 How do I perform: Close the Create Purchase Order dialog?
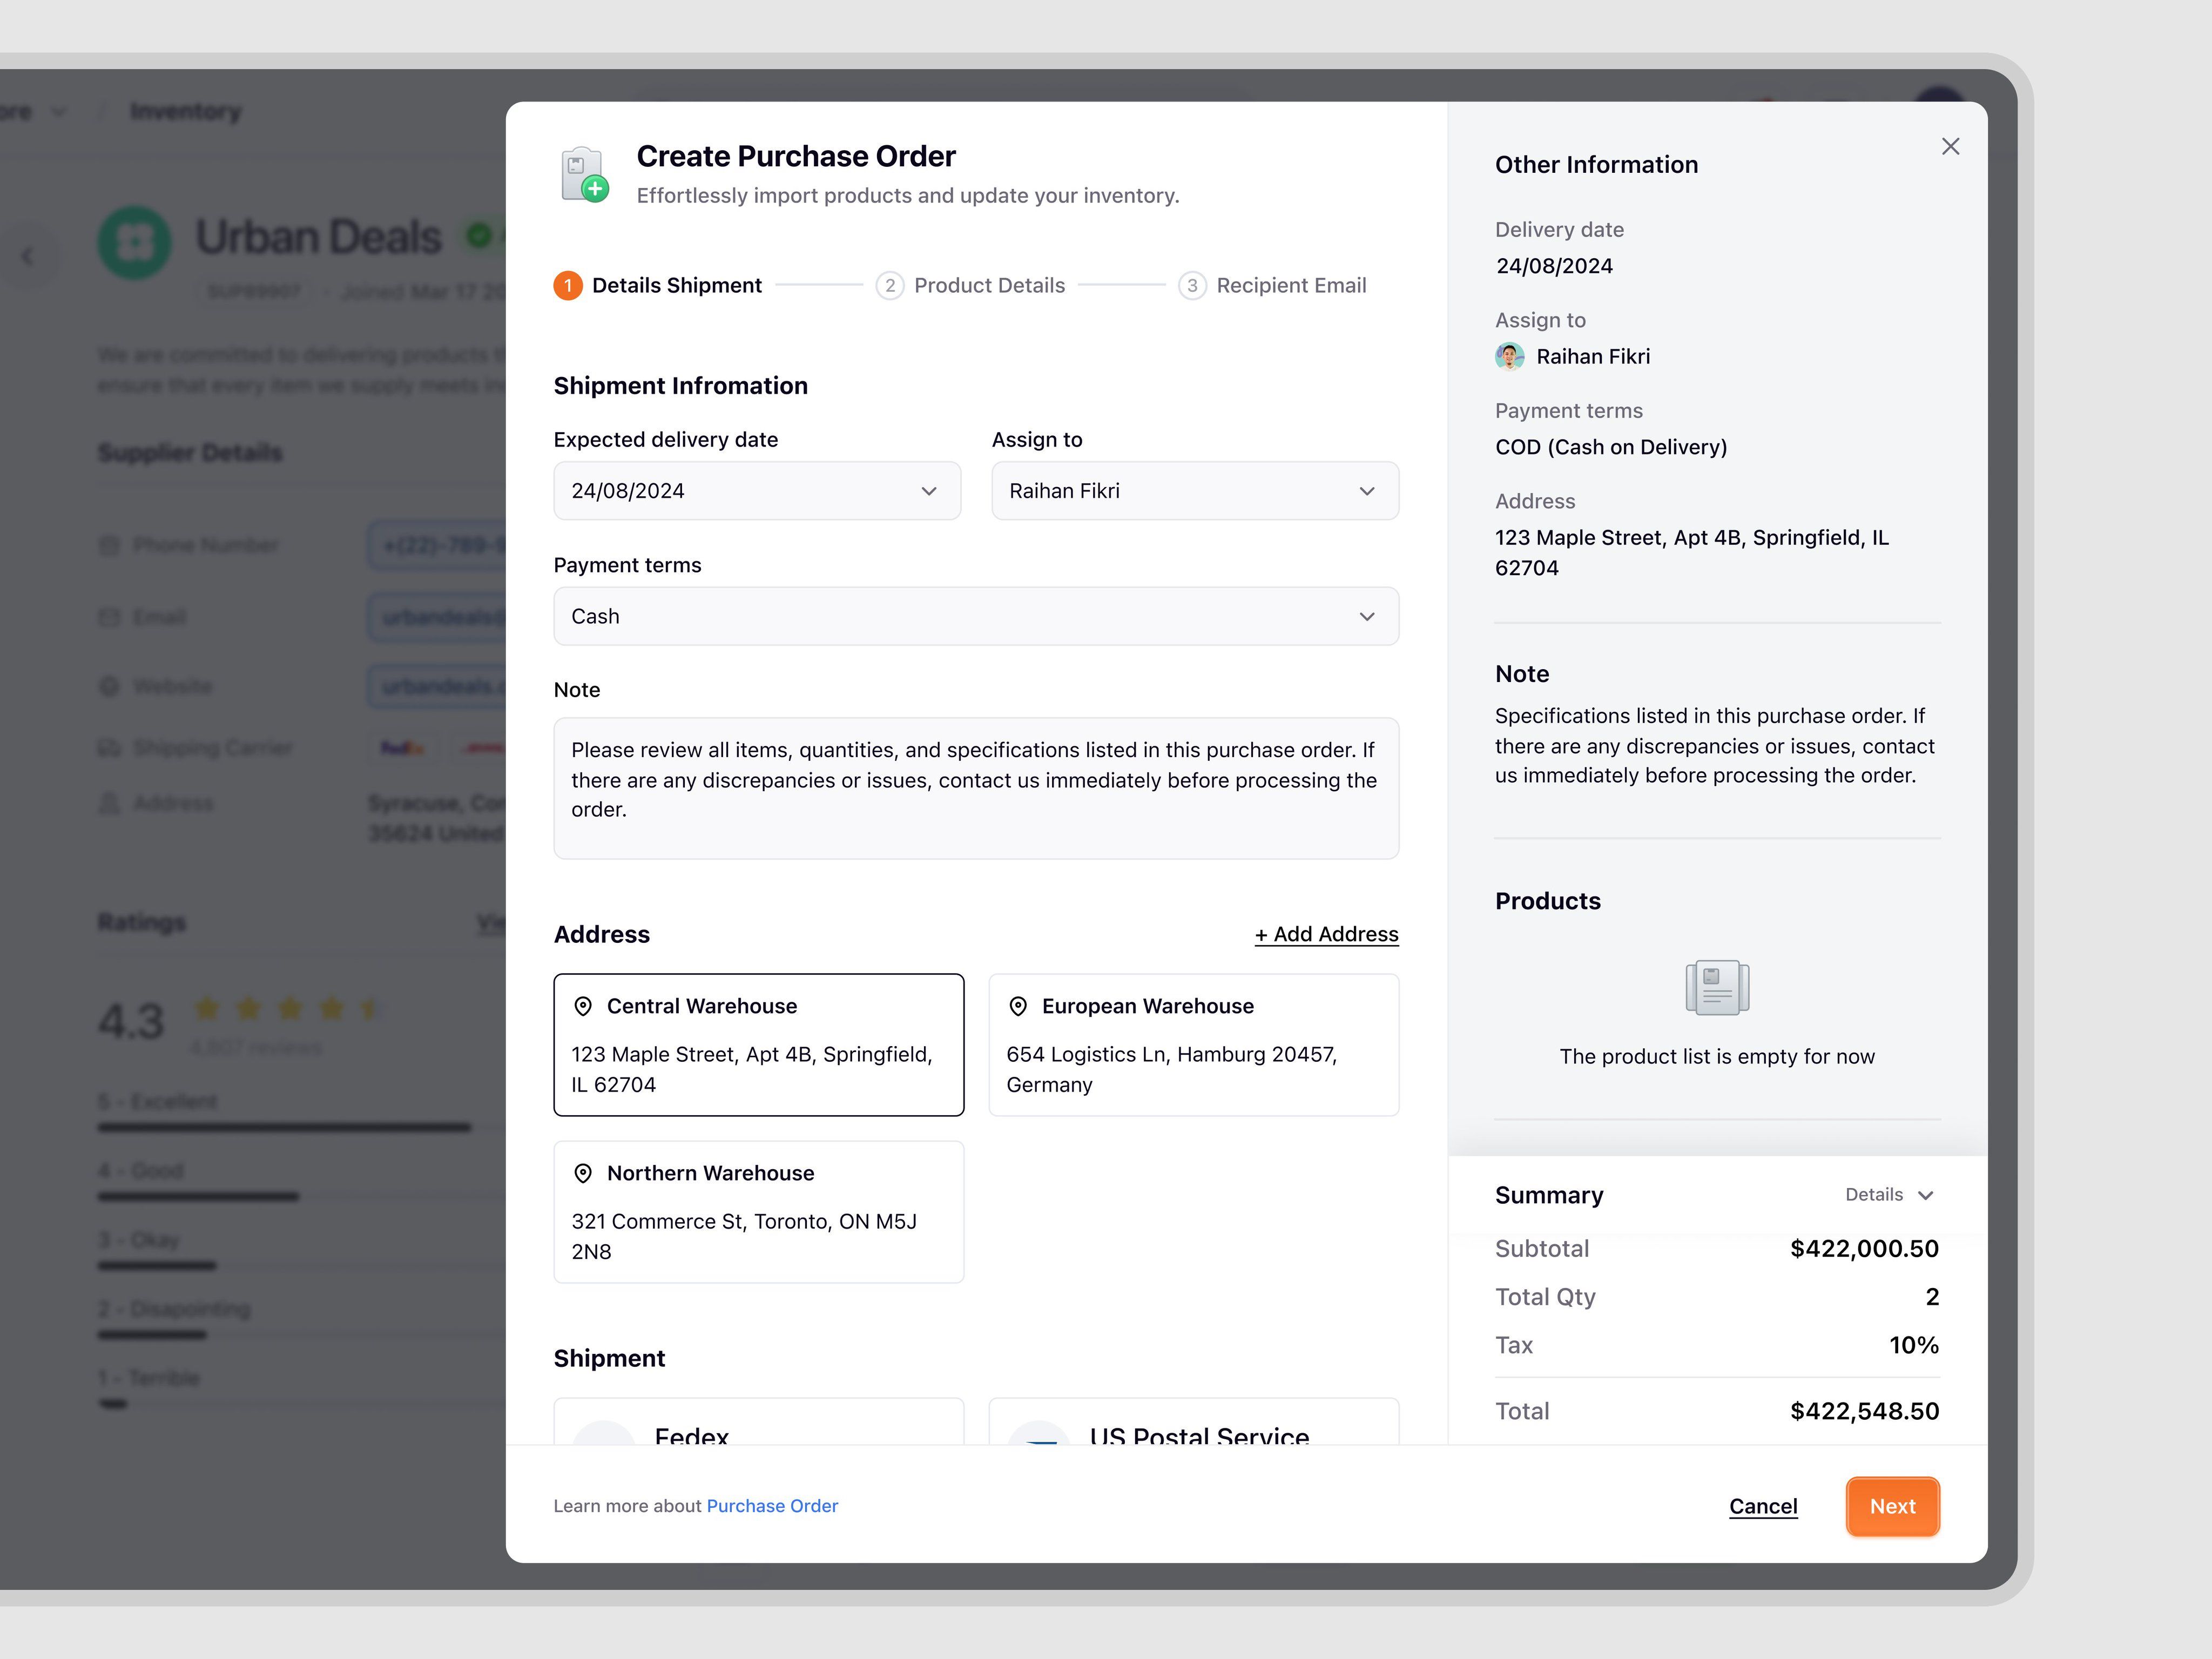click(x=1949, y=147)
